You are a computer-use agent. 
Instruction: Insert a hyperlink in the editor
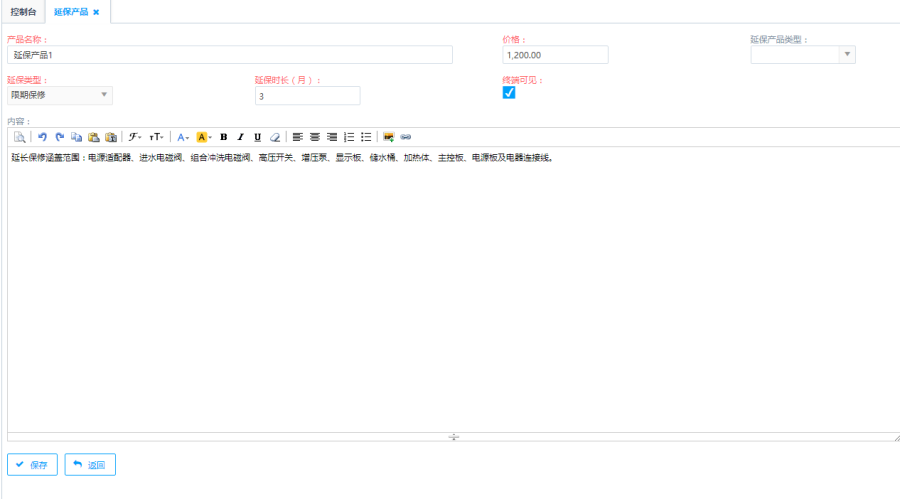[405, 137]
